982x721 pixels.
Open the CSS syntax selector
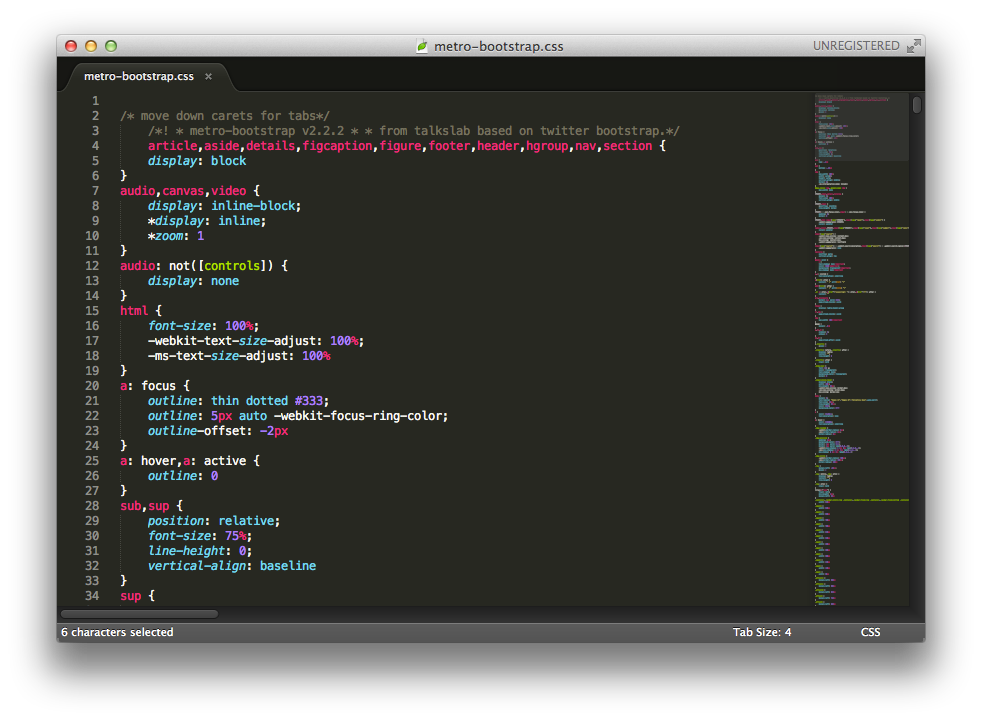pyautogui.click(x=871, y=632)
